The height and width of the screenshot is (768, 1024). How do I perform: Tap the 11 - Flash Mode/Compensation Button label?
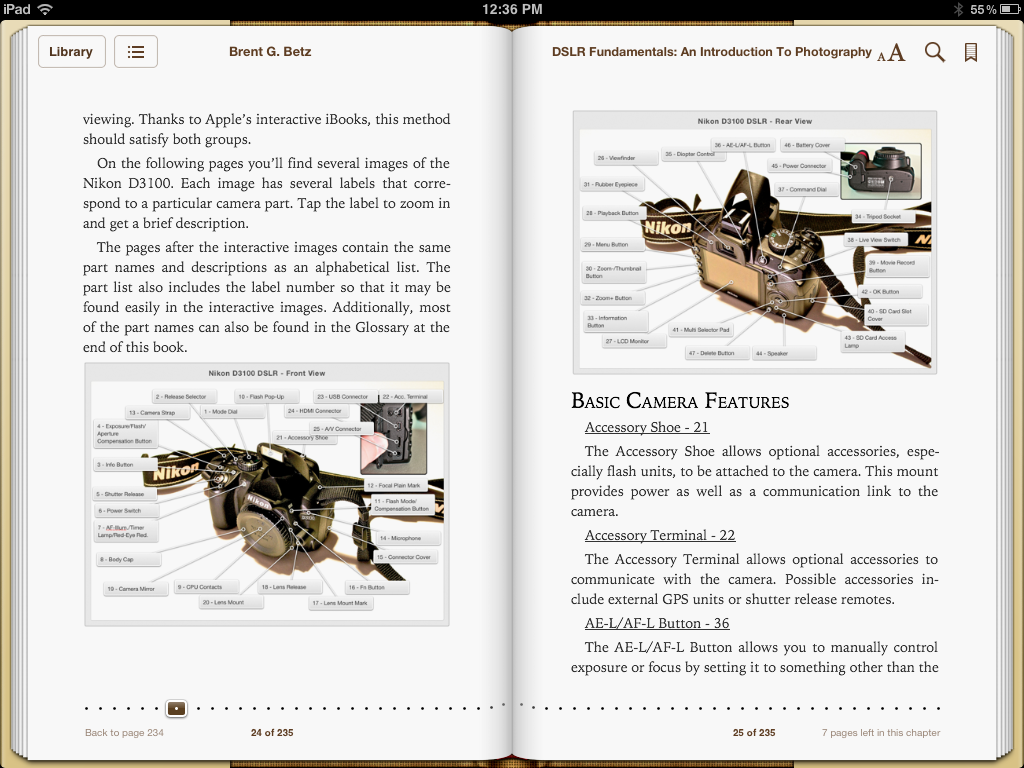pyautogui.click(x=402, y=505)
